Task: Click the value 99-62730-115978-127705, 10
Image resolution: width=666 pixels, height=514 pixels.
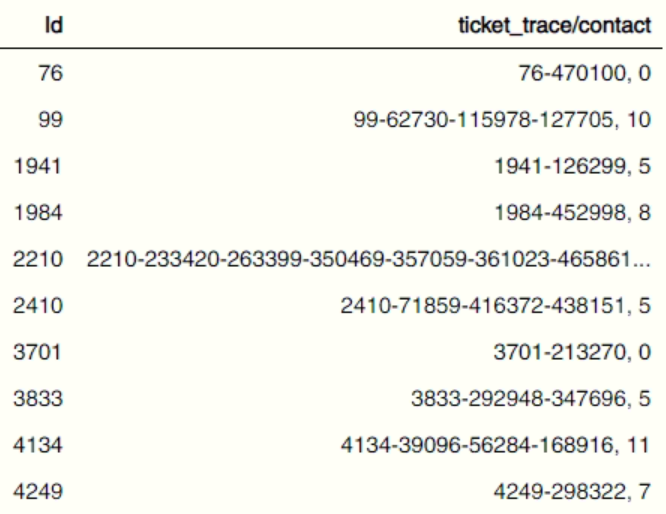Action: pyautogui.click(x=502, y=119)
